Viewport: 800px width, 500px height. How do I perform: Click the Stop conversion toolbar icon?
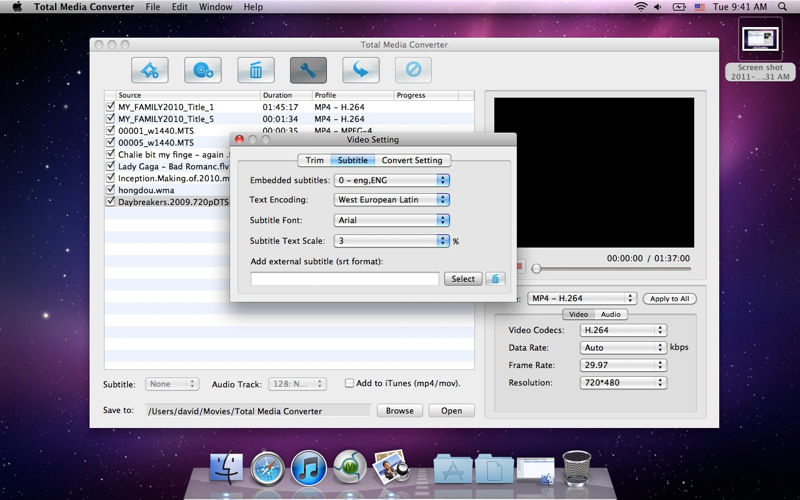[x=413, y=70]
